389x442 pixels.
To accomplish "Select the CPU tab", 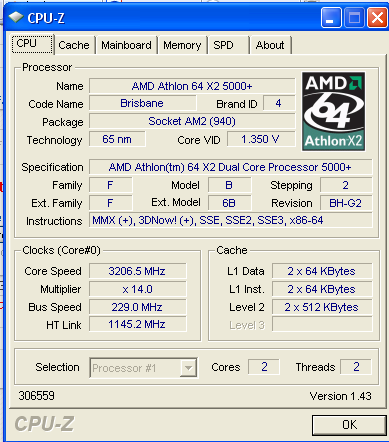I will 32,44.
